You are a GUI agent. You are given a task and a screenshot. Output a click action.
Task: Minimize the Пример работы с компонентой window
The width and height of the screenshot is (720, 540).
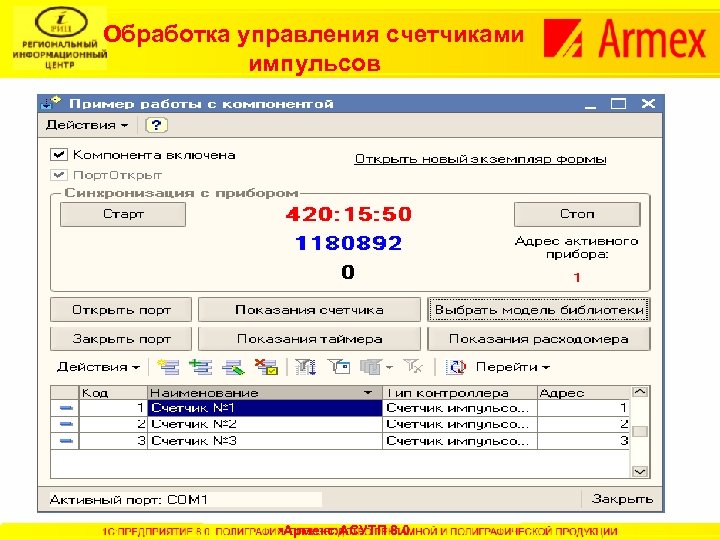591,105
